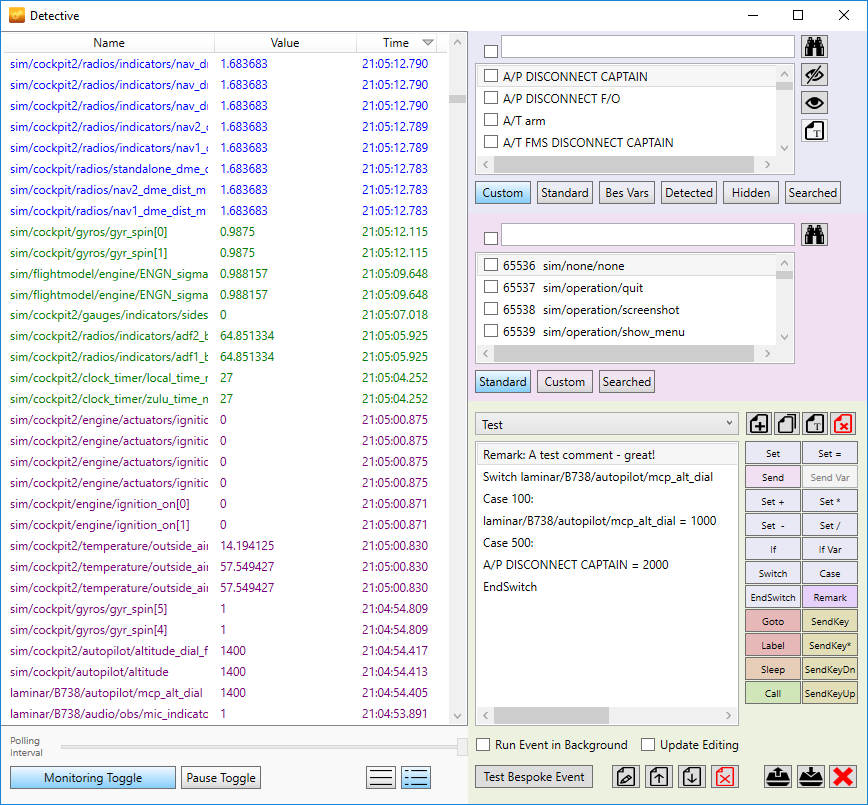The image size is (868, 805).
Task: Select the laminar/B738/autopilot/mcp_alt_dial row in the datarefs list
Action: [225, 693]
